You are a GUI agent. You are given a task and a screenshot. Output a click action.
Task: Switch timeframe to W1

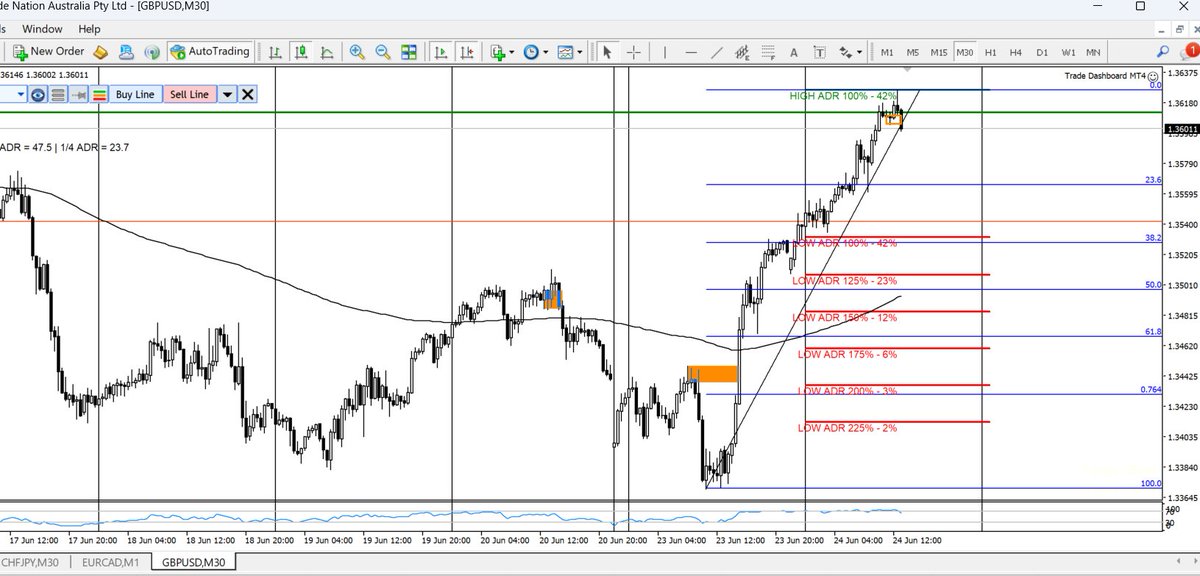(x=1068, y=51)
